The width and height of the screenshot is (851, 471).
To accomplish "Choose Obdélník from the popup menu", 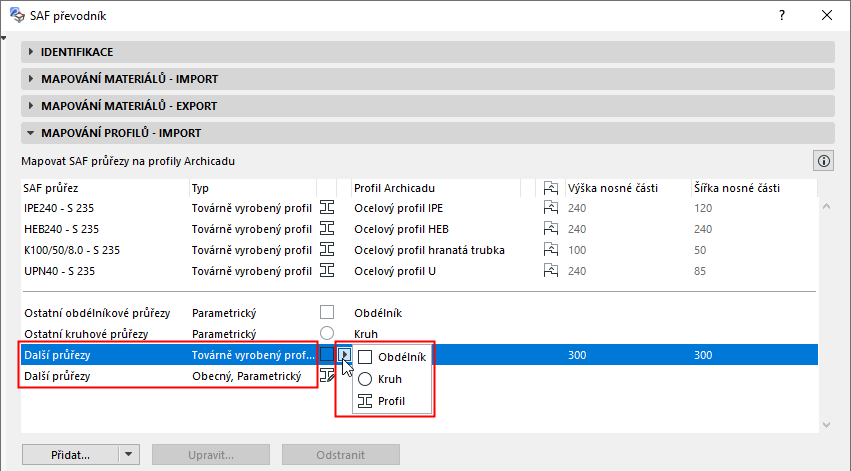I will click(393, 357).
